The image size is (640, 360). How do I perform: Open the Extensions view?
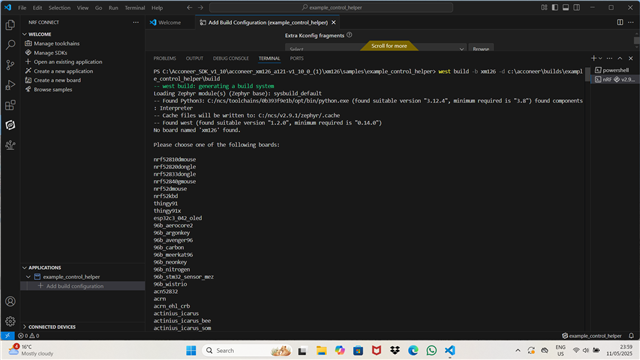point(10,105)
